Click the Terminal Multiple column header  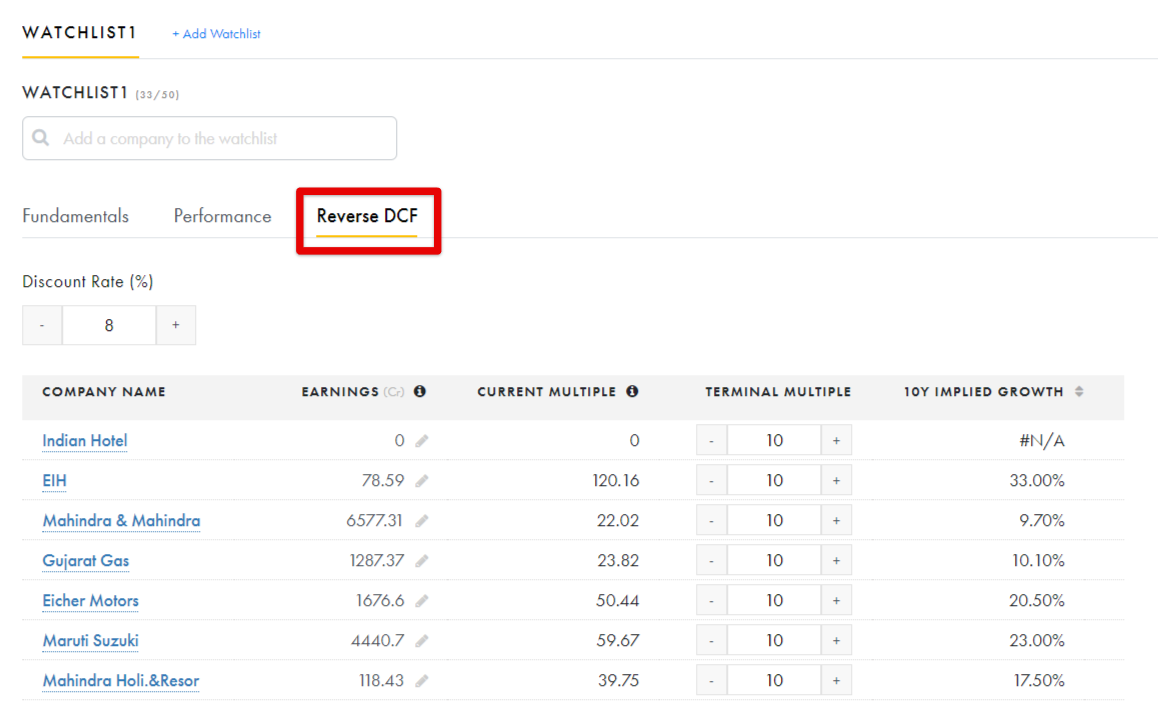(x=778, y=391)
